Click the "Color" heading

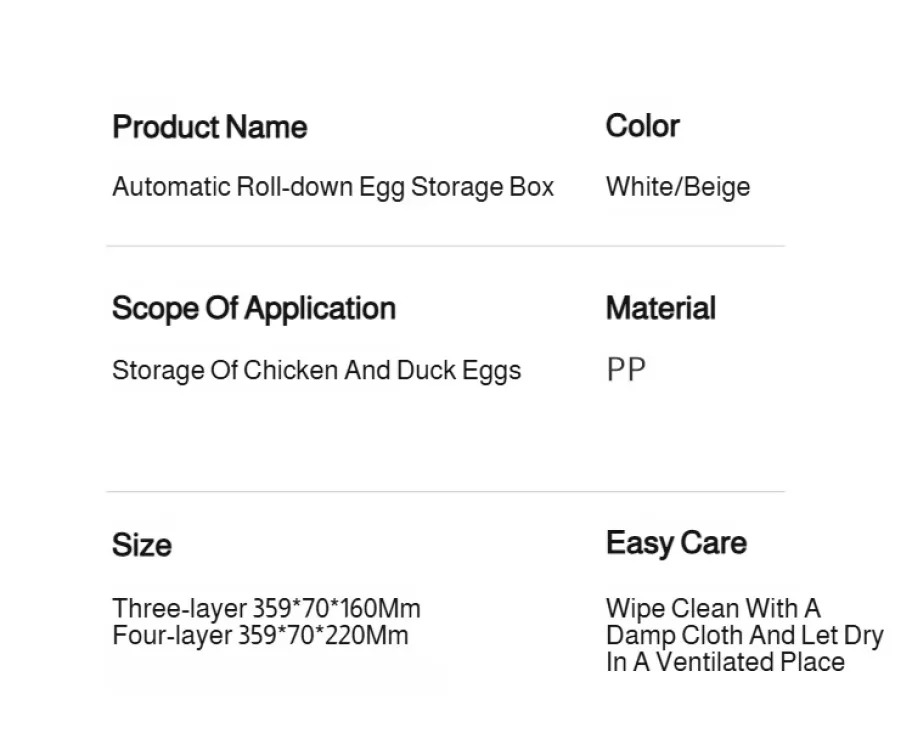coord(642,126)
